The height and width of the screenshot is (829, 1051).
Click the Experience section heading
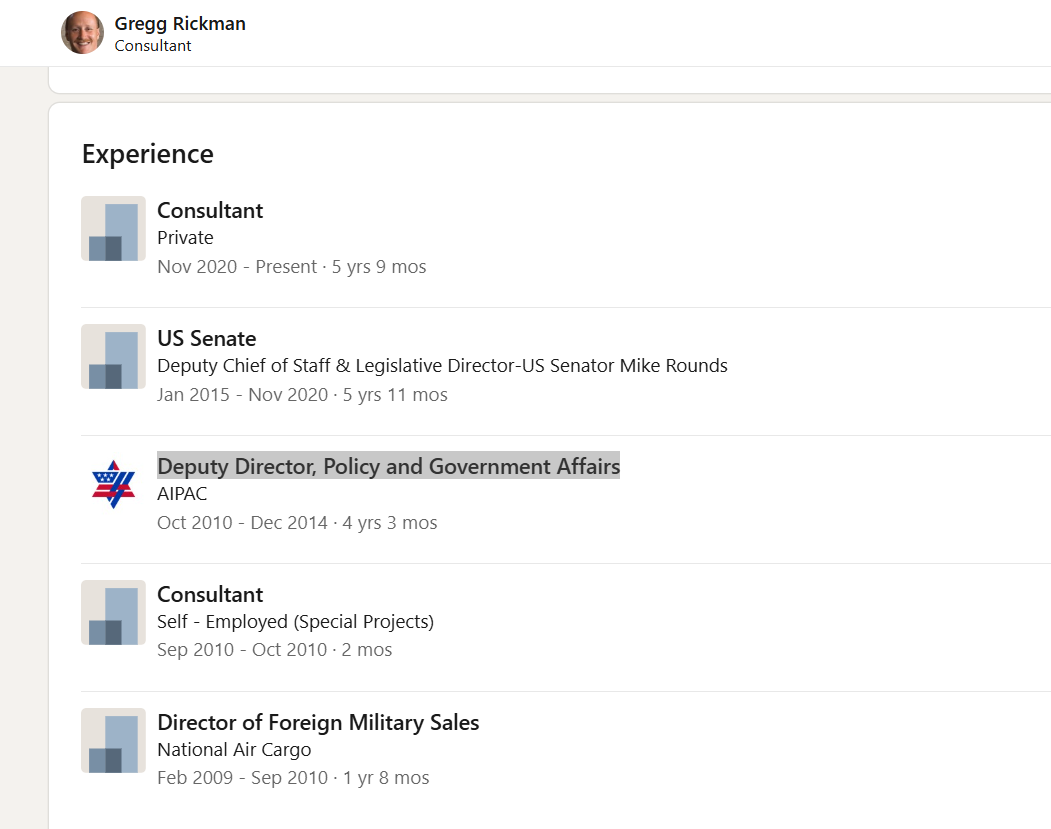tap(147, 154)
